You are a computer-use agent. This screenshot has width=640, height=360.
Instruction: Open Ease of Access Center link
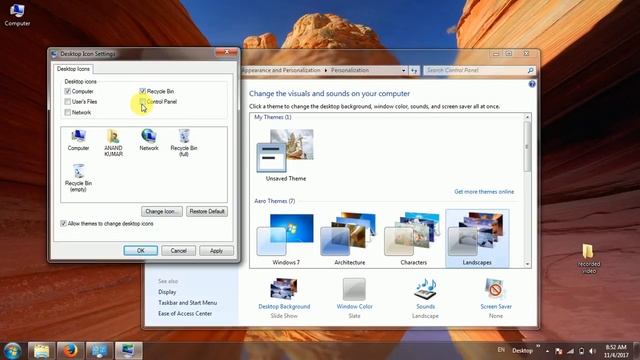pos(185,313)
